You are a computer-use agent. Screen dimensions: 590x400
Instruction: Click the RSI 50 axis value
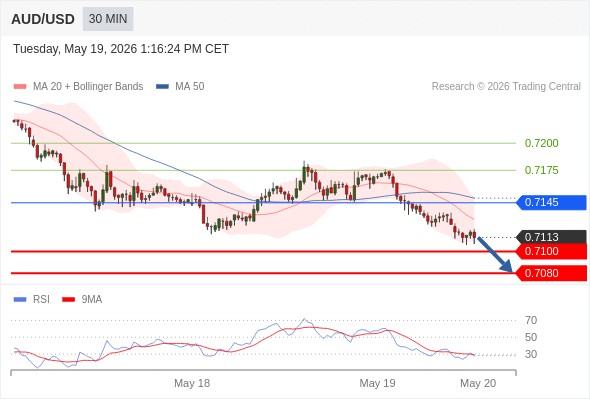pos(531,337)
